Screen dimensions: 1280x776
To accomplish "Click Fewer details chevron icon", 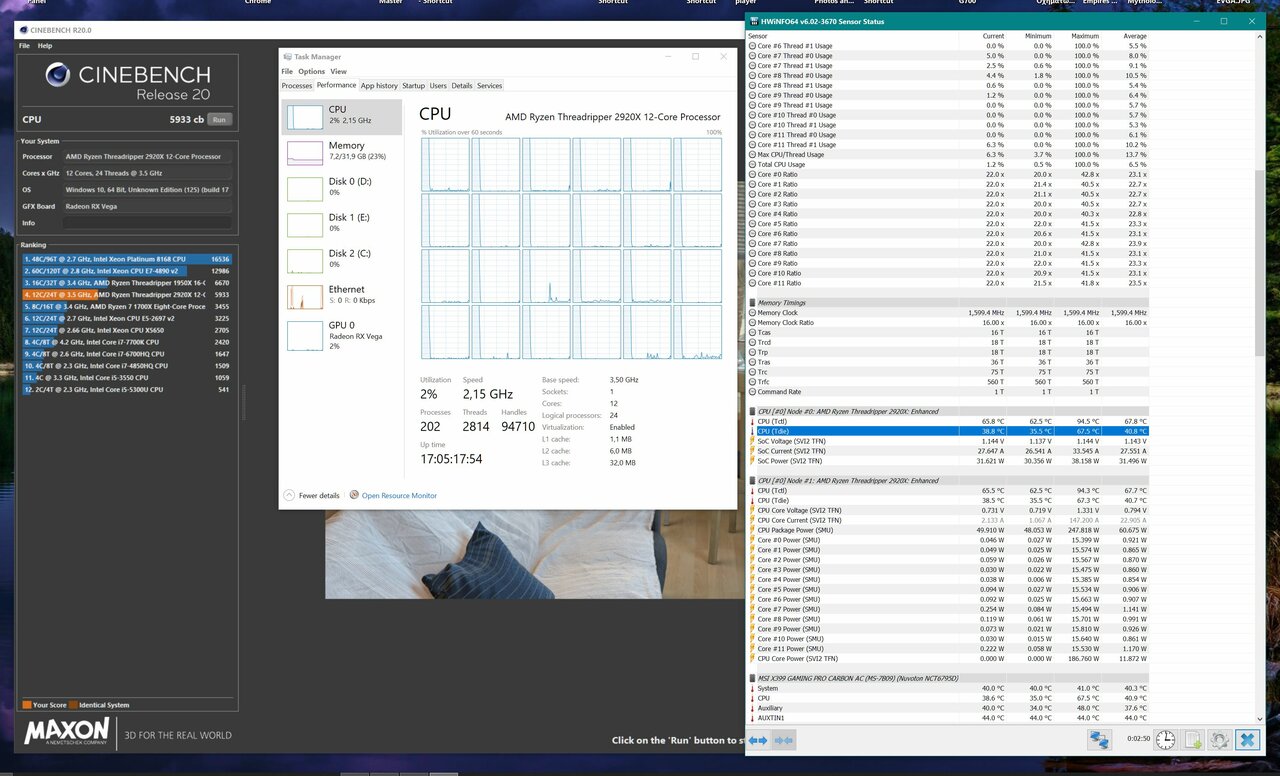I will [x=289, y=495].
